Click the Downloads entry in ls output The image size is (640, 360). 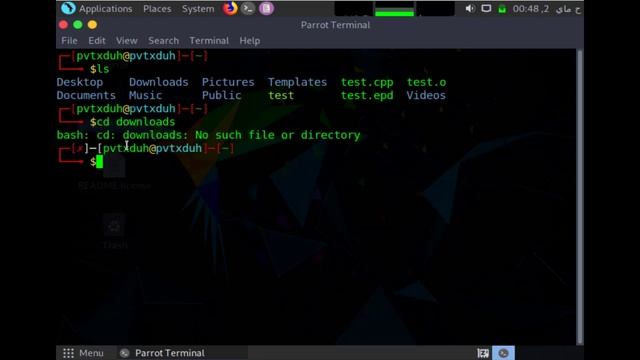(159, 82)
